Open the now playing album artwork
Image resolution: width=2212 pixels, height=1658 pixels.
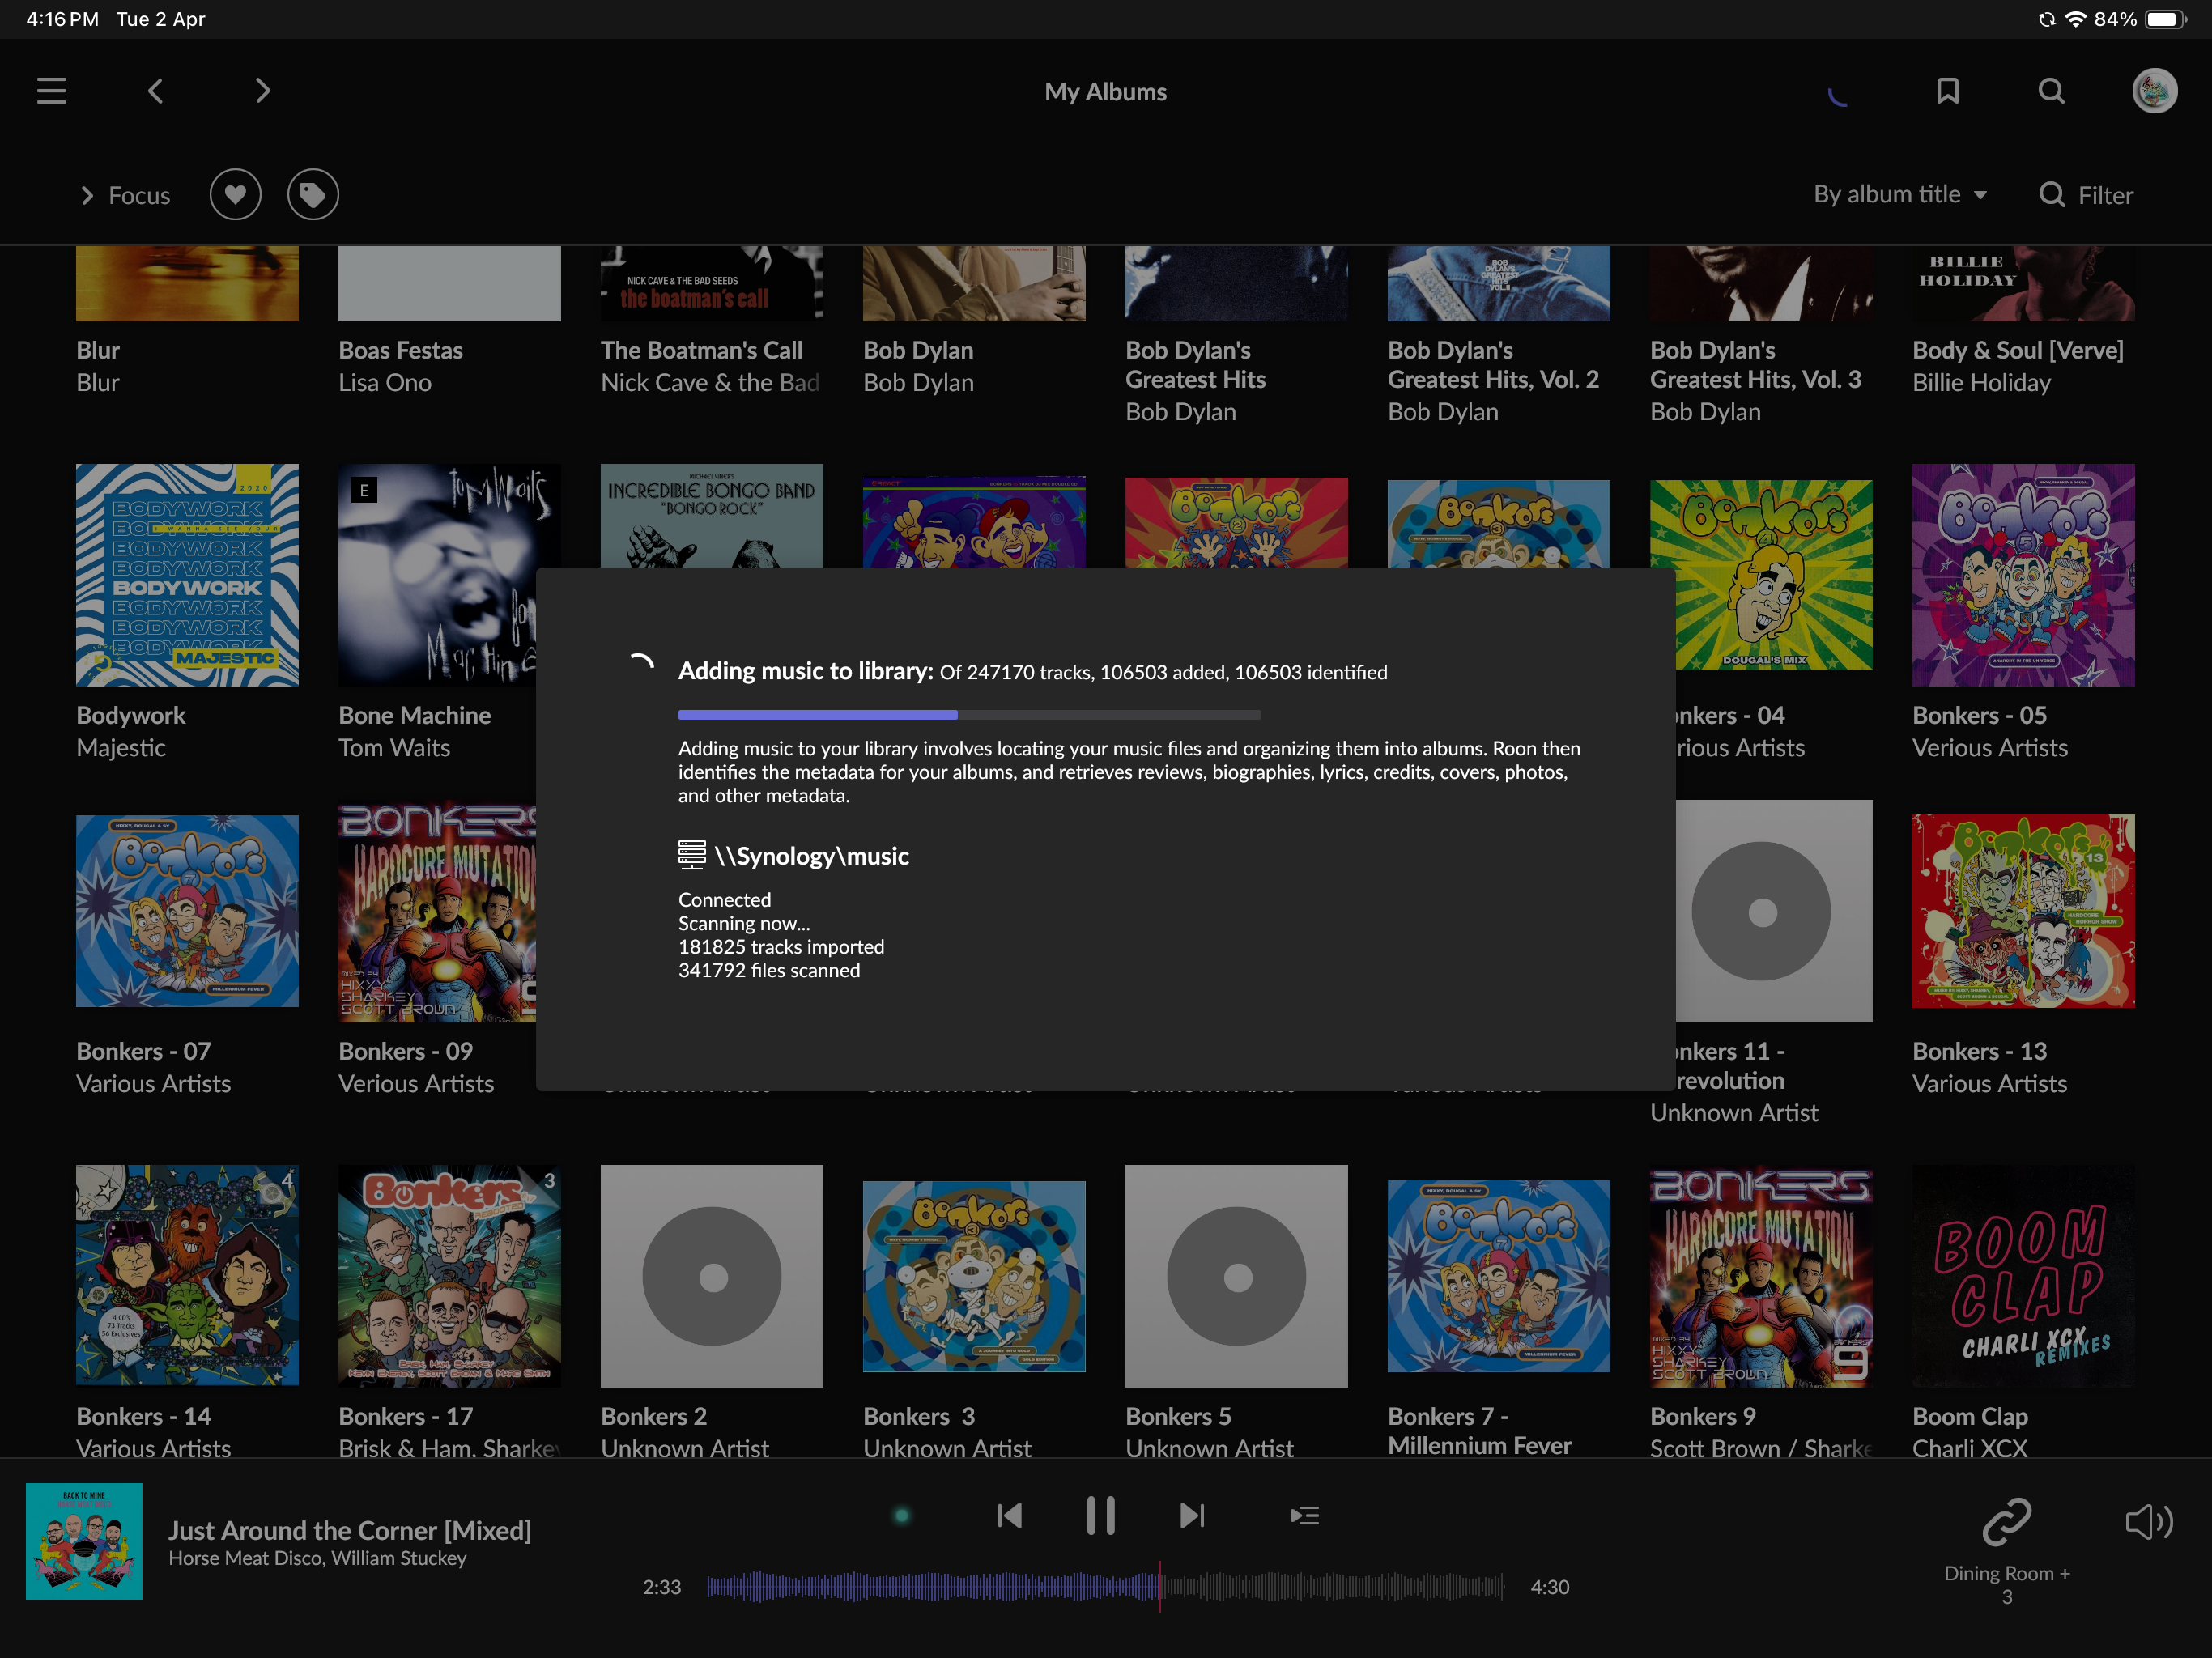(84, 1541)
